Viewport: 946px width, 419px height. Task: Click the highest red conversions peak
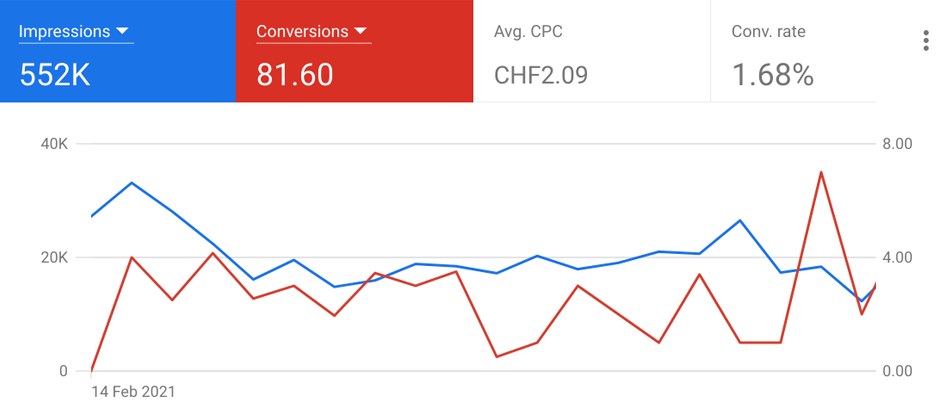click(x=821, y=172)
